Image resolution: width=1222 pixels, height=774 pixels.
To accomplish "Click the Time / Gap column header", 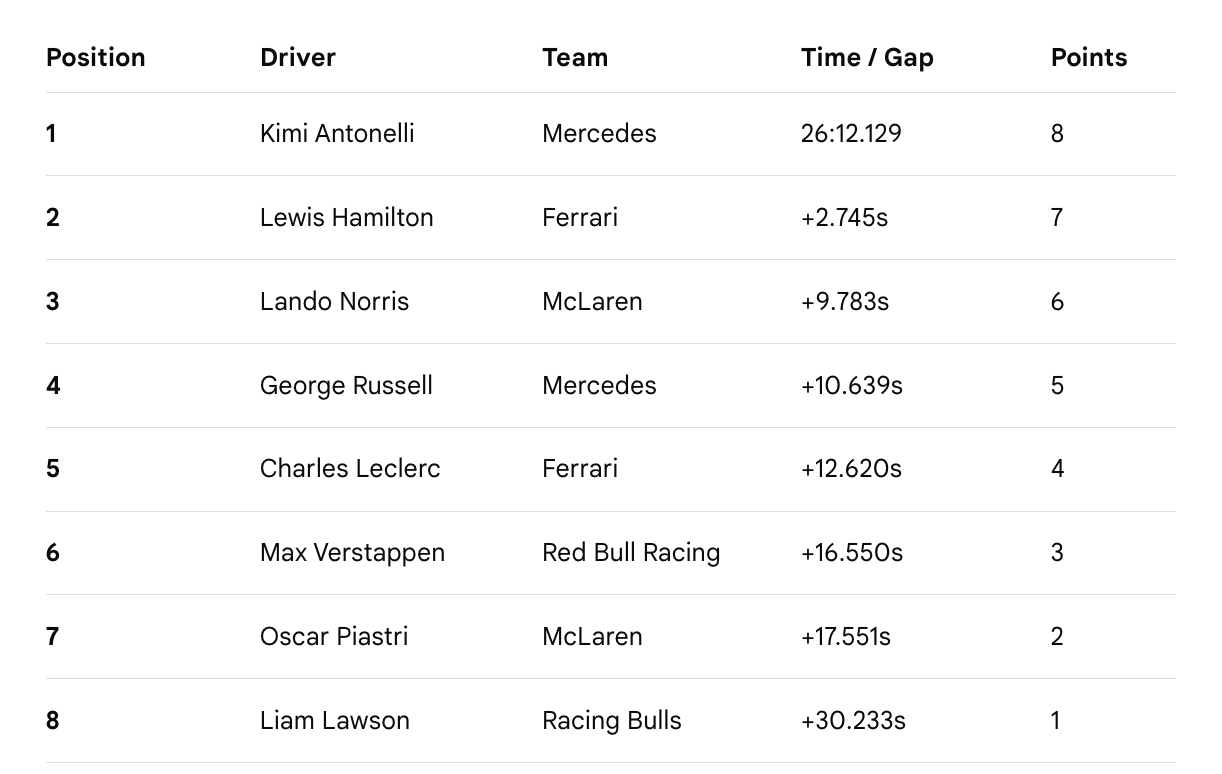I will [867, 58].
